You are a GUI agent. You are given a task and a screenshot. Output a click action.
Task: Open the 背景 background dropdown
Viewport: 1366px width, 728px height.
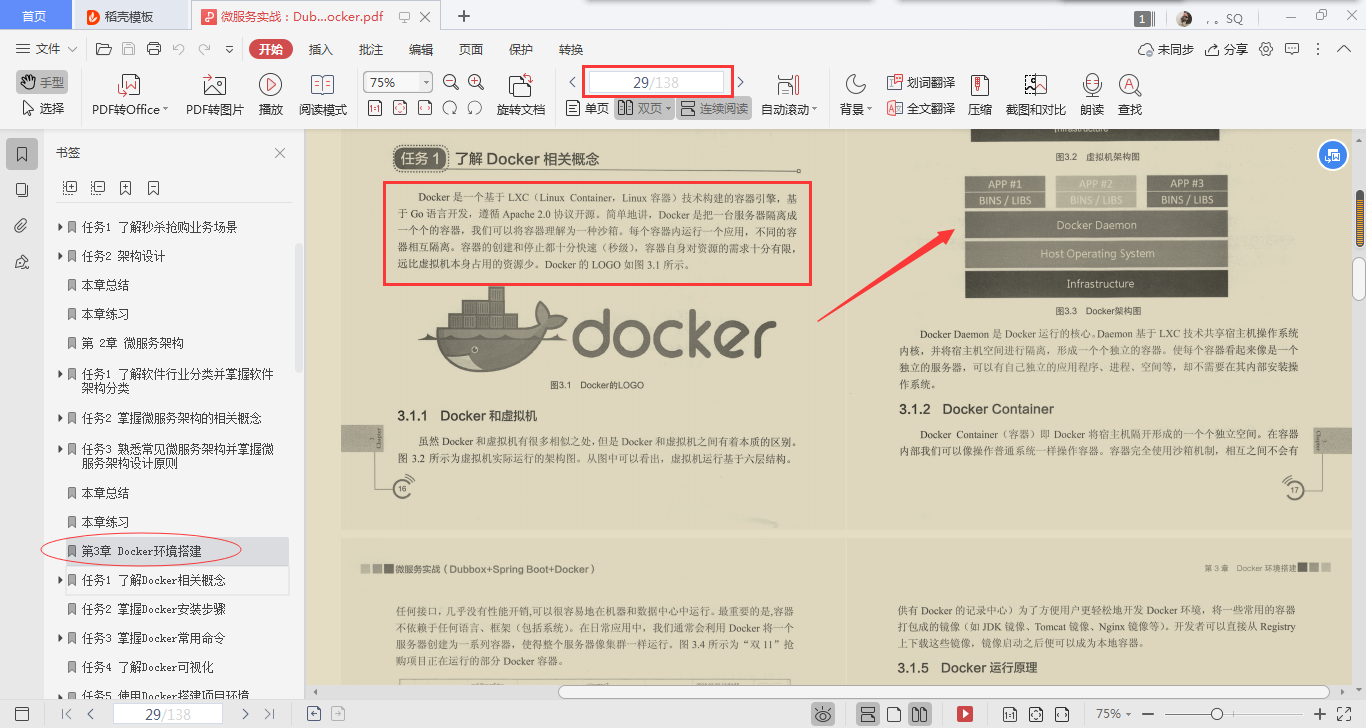[x=856, y=109]
